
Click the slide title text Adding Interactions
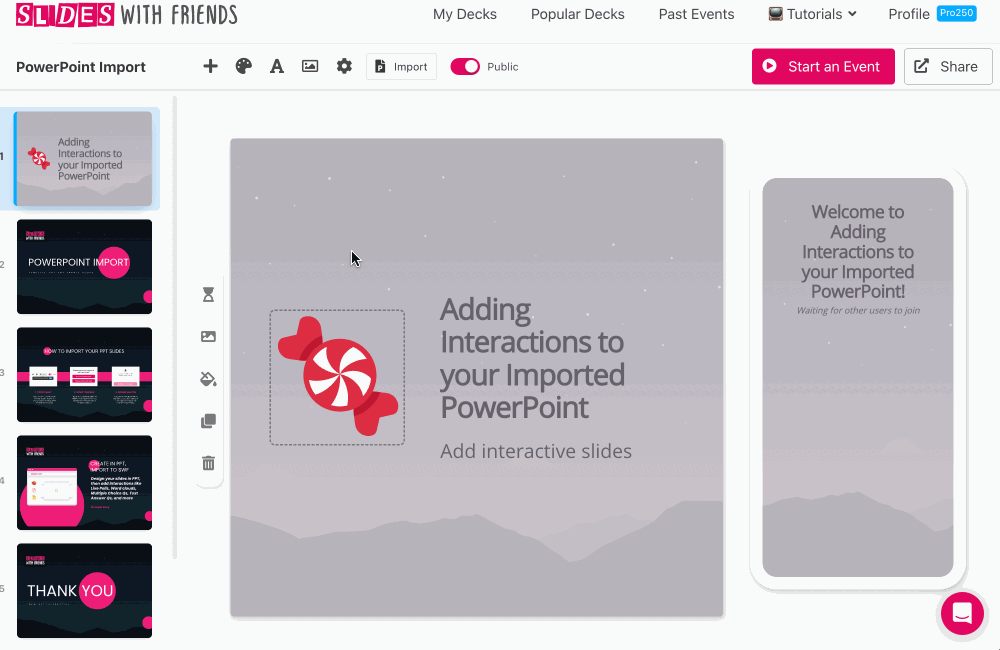[533, 358]
